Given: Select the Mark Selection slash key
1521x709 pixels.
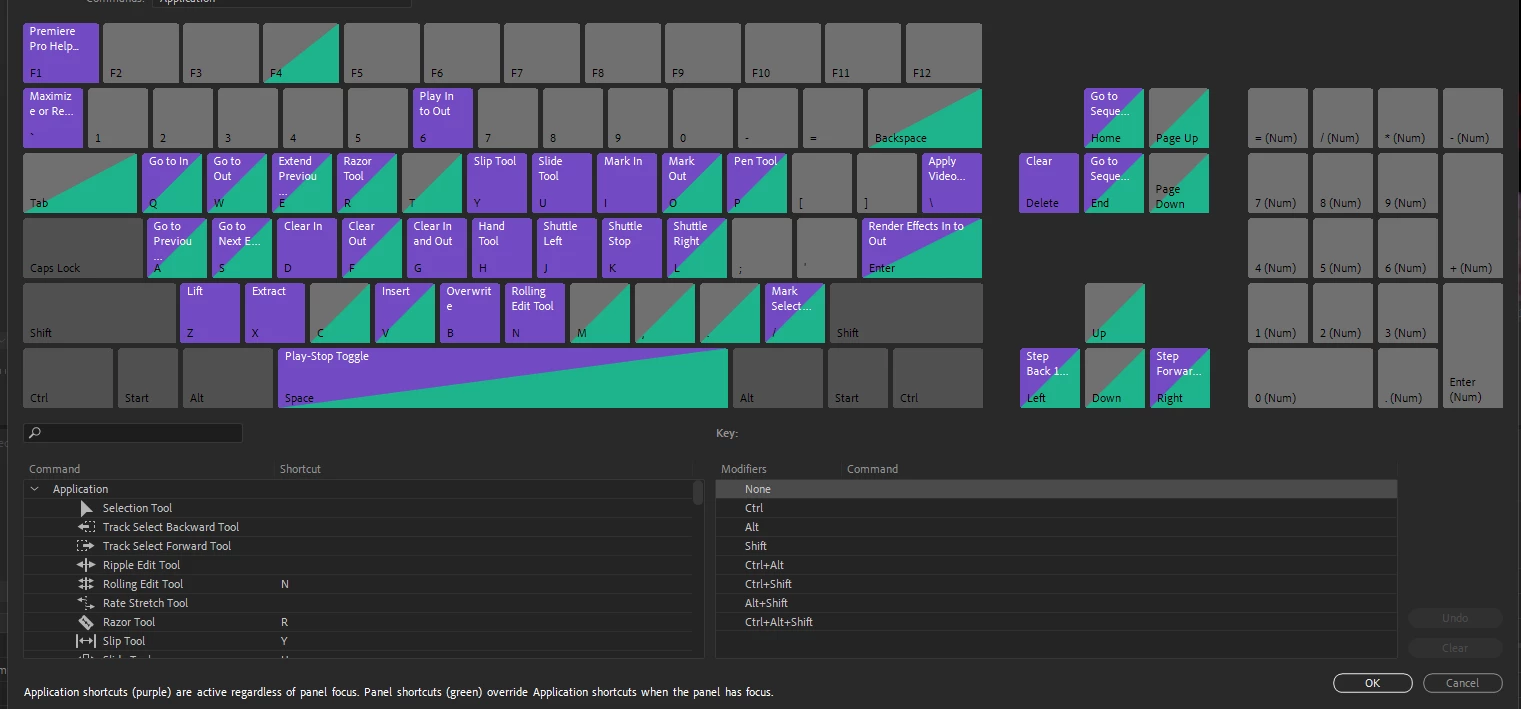Looking at the screenshot, I should (795, 313).
